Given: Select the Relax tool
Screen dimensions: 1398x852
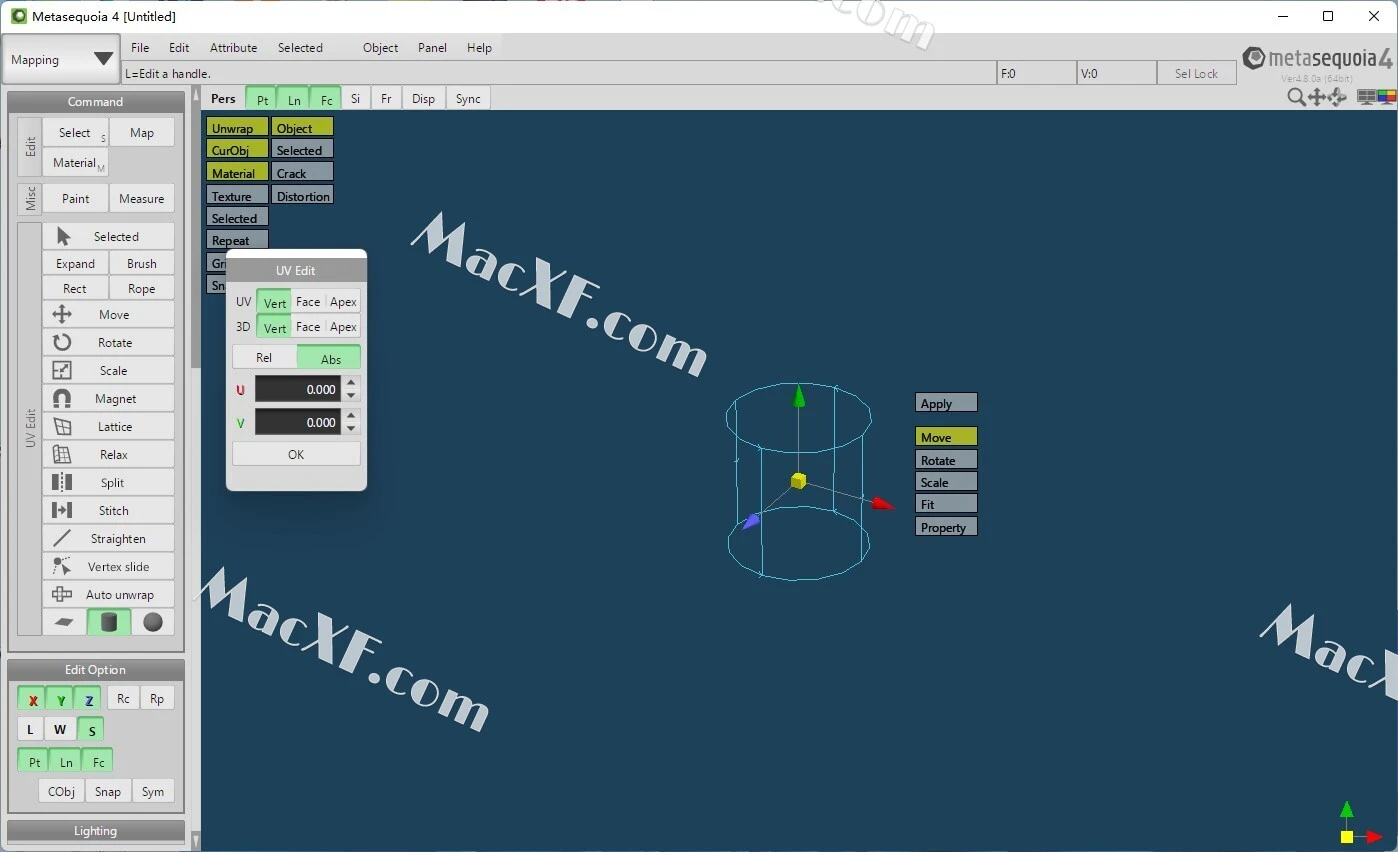Looking at the screenshot, I should (108, 454).
